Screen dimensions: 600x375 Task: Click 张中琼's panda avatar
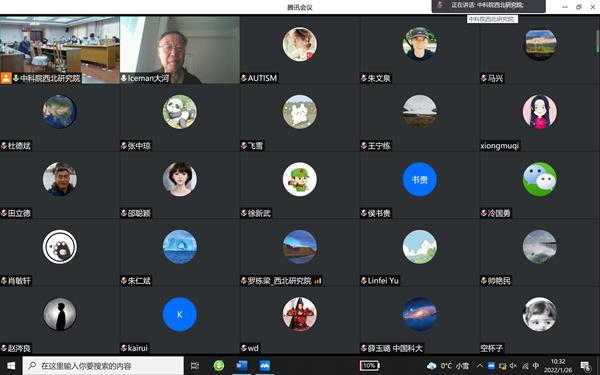coord(180,112)
